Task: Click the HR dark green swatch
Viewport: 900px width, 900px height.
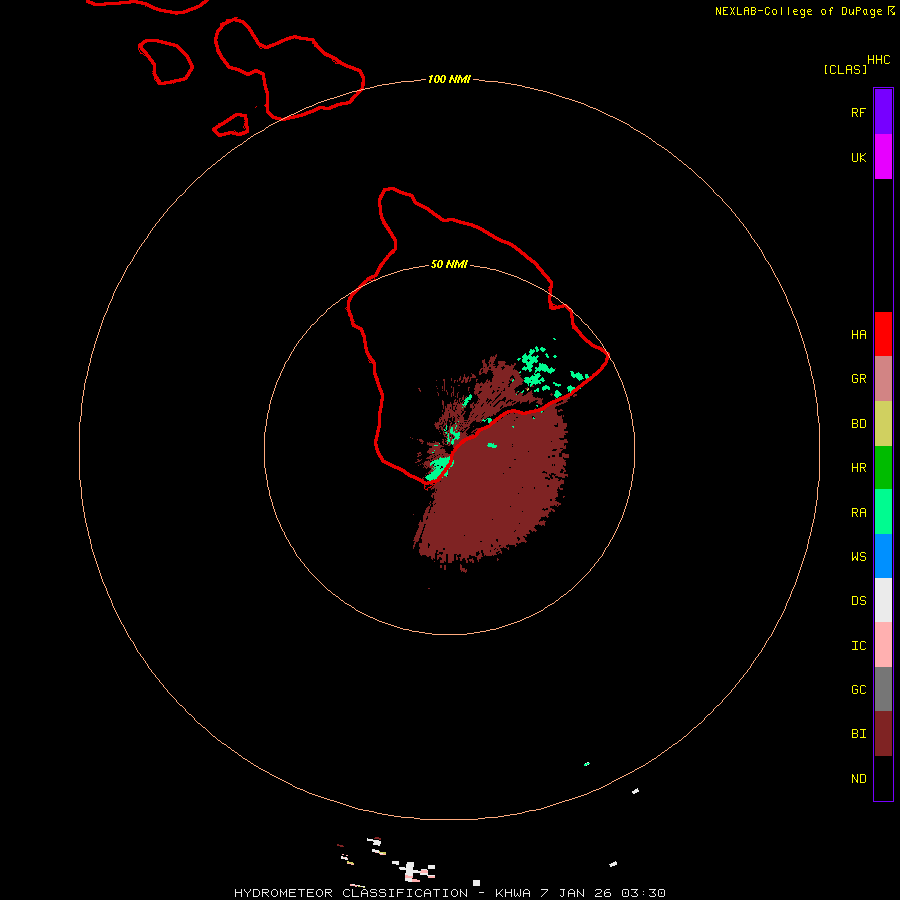Action: (883, 468)
